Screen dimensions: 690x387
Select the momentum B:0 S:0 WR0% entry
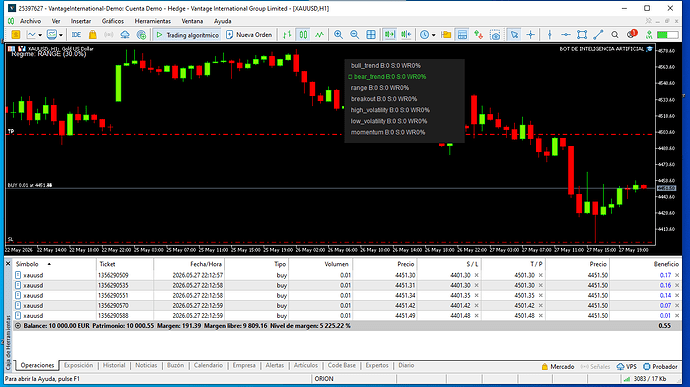[x=388, y=132]
